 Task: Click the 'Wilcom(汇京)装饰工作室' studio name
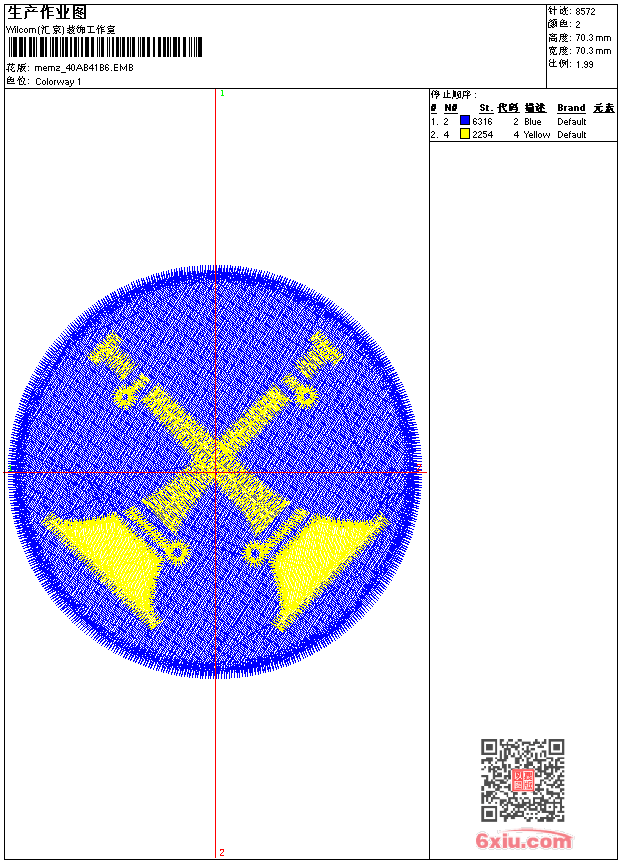[61, 30]
